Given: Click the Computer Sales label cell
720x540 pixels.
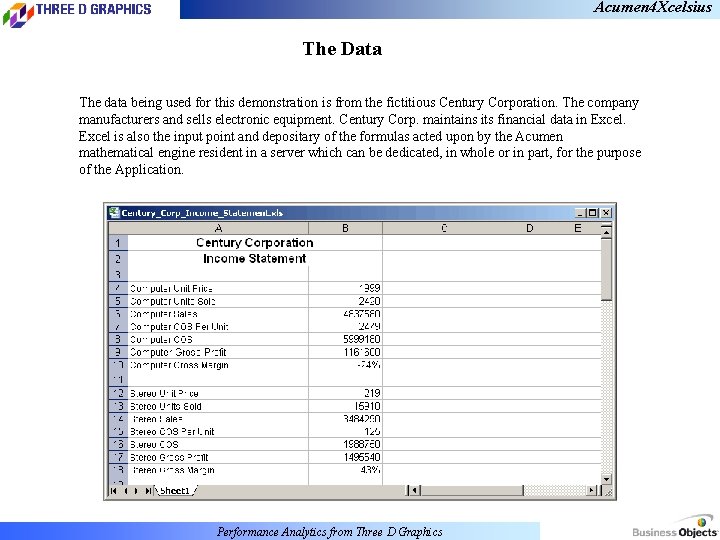Looking at the screenshot, I should point(218,314).
